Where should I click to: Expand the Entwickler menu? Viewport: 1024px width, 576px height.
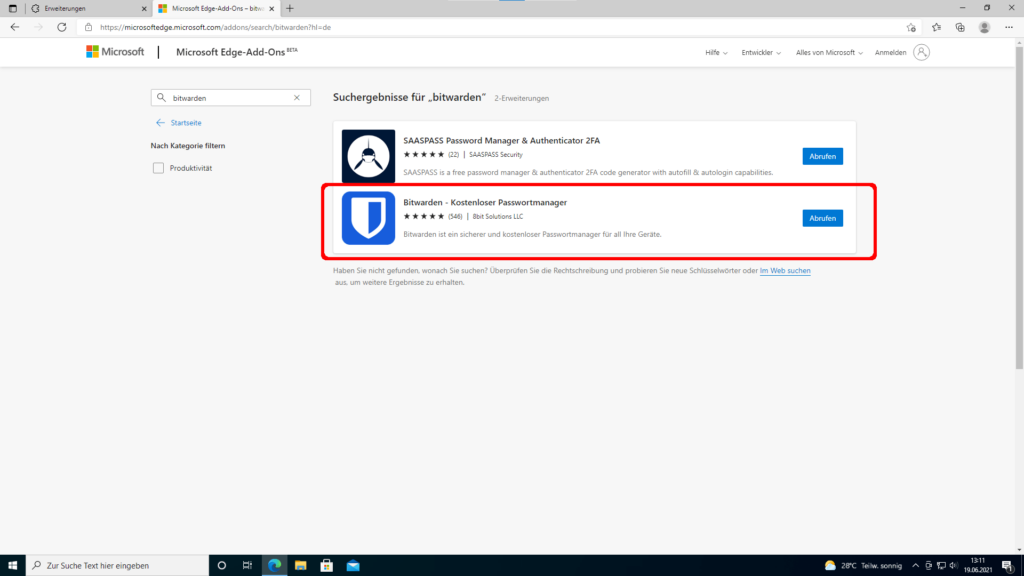click(761, 52)
